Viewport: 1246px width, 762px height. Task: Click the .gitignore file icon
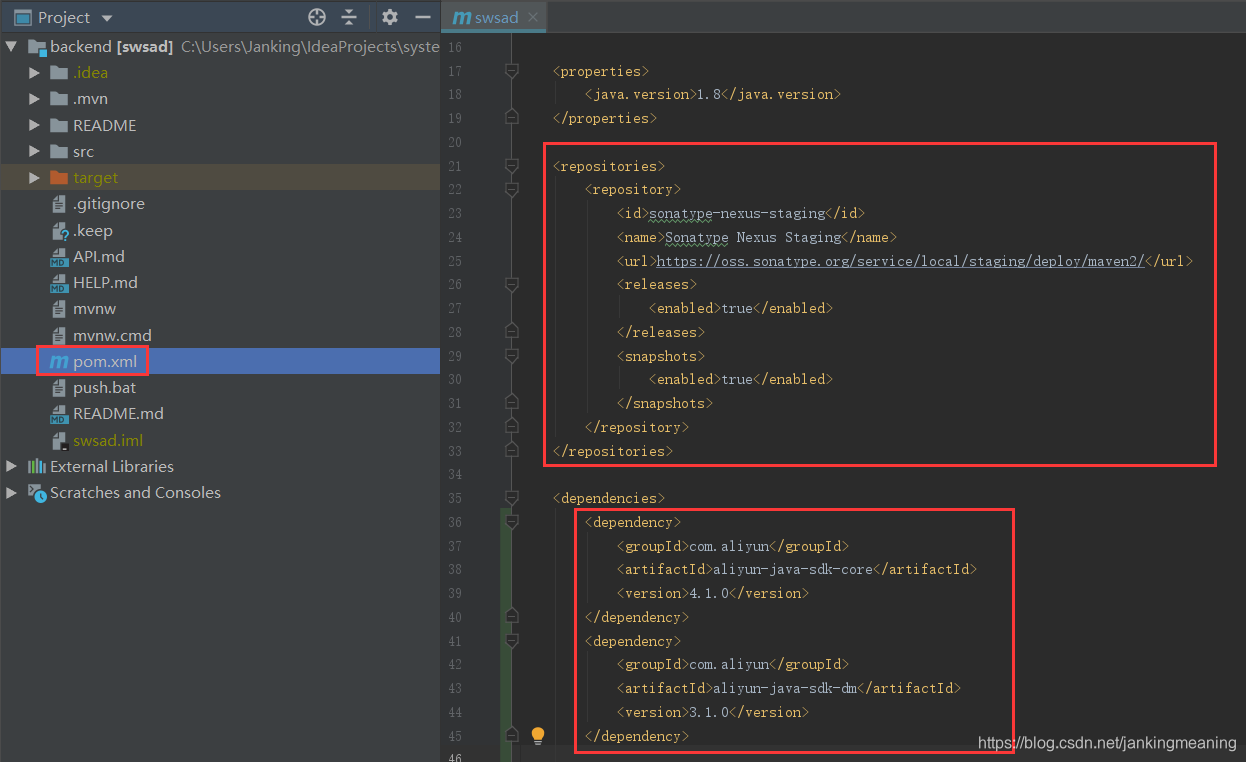59,204
